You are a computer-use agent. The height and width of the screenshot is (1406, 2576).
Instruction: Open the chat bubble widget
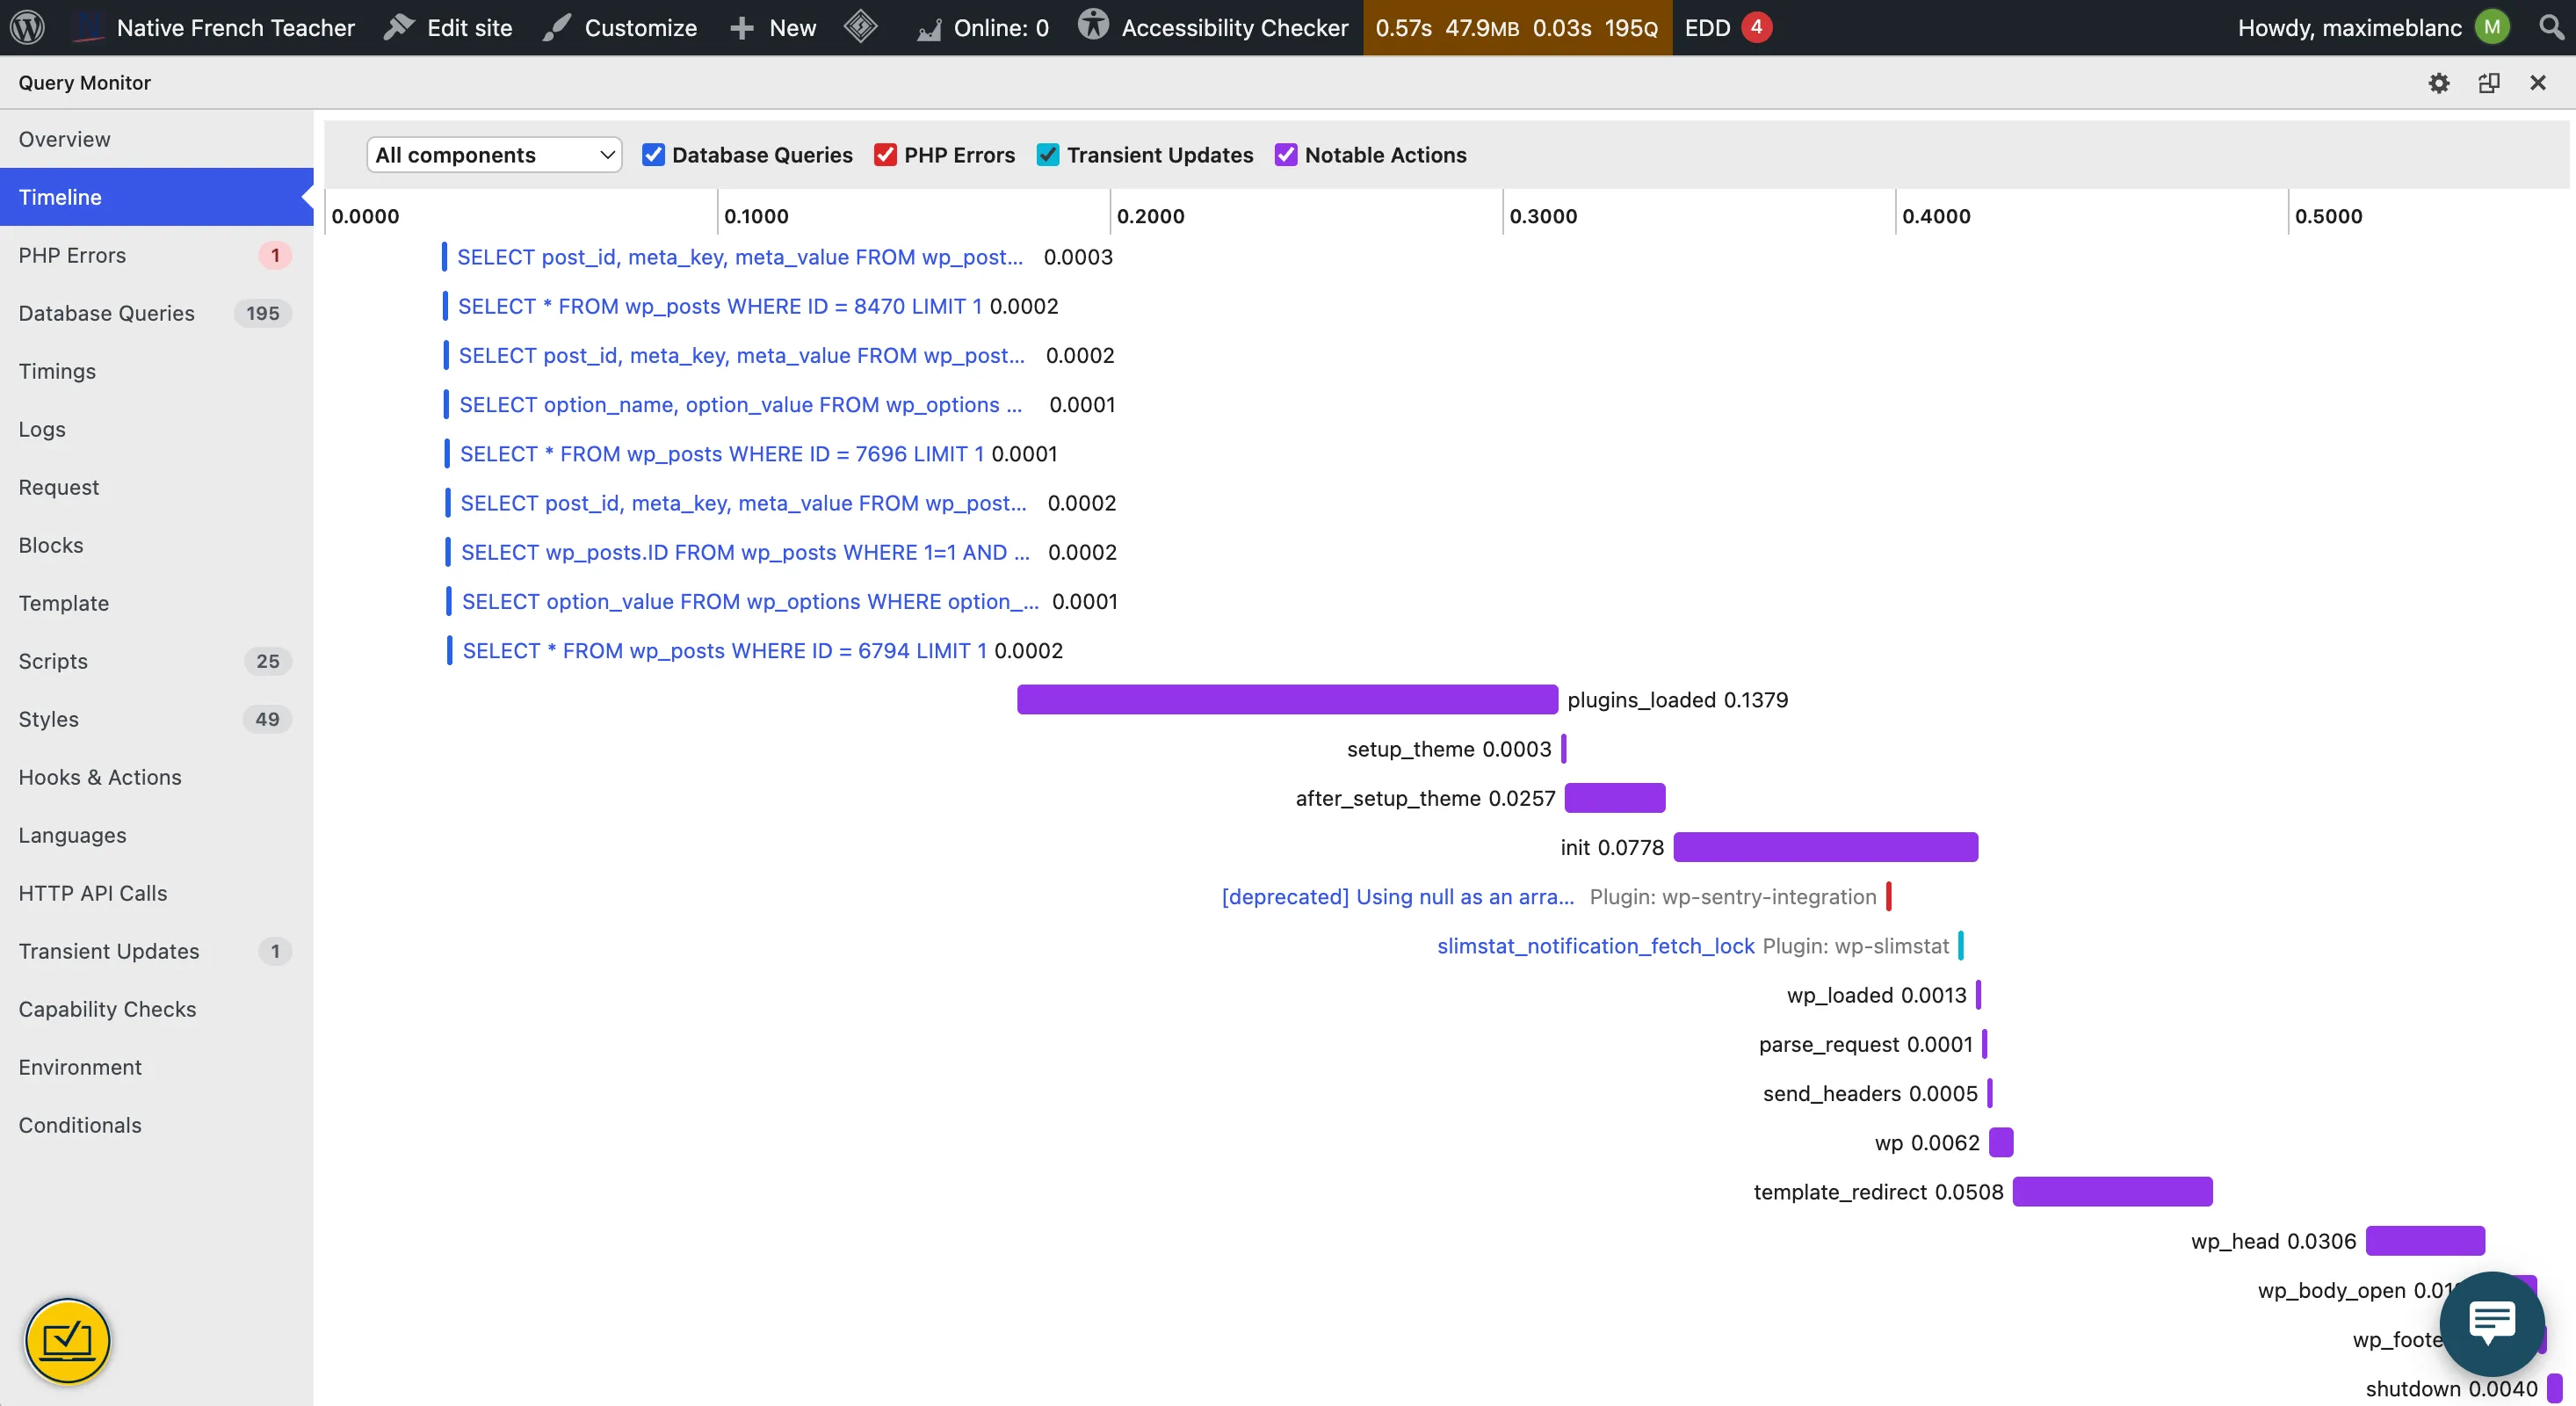[x=2492, y=1323]
